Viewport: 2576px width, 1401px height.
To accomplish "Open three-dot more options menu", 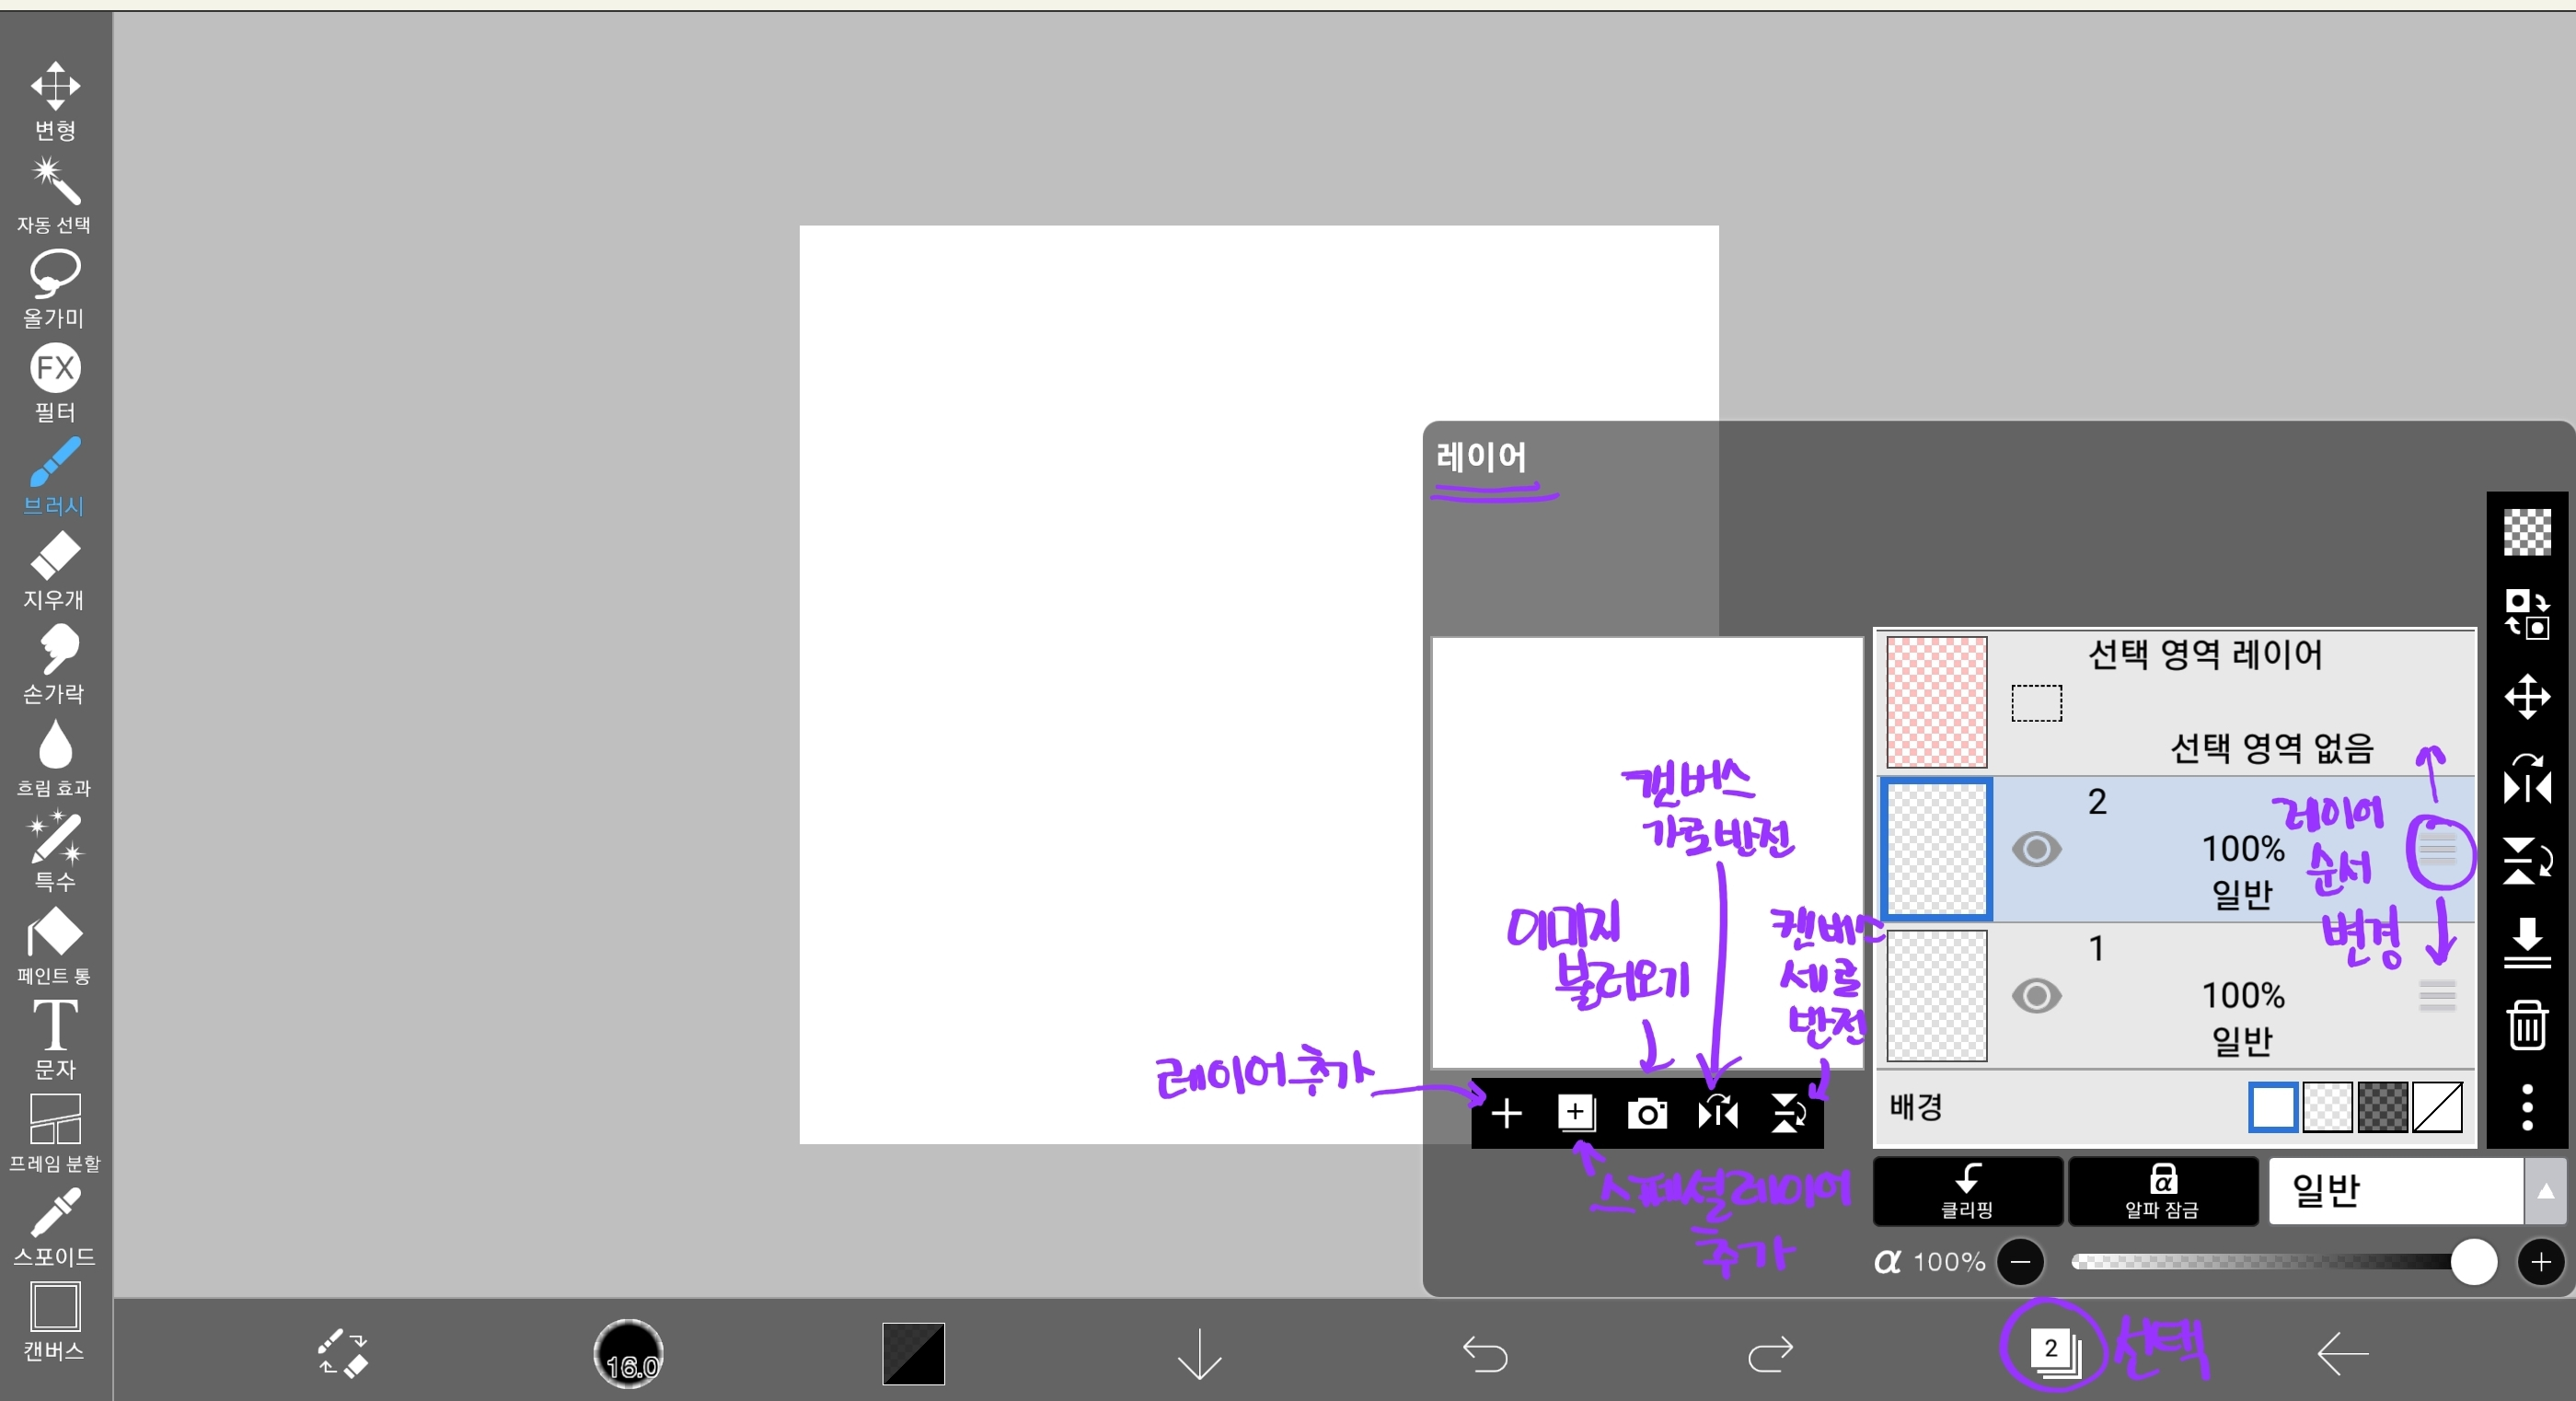I will pyautogui.click(x=2527, y=1107).
